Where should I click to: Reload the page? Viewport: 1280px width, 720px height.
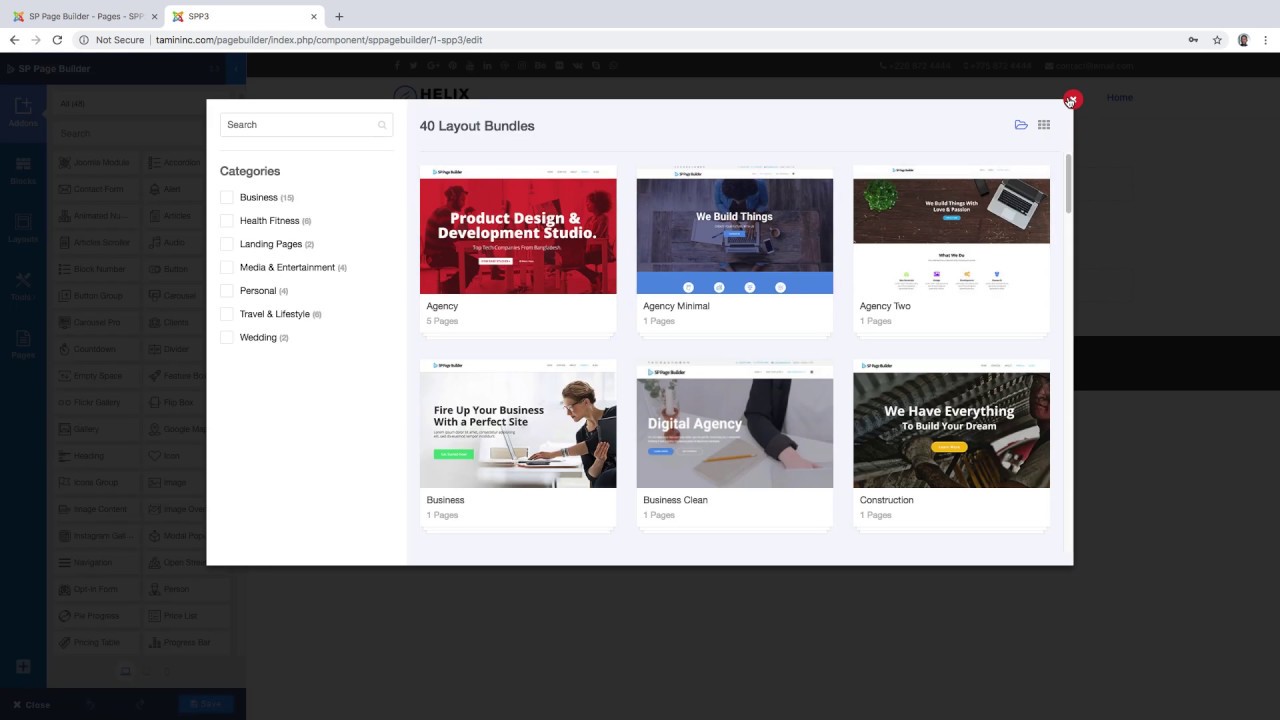point(57,40)
